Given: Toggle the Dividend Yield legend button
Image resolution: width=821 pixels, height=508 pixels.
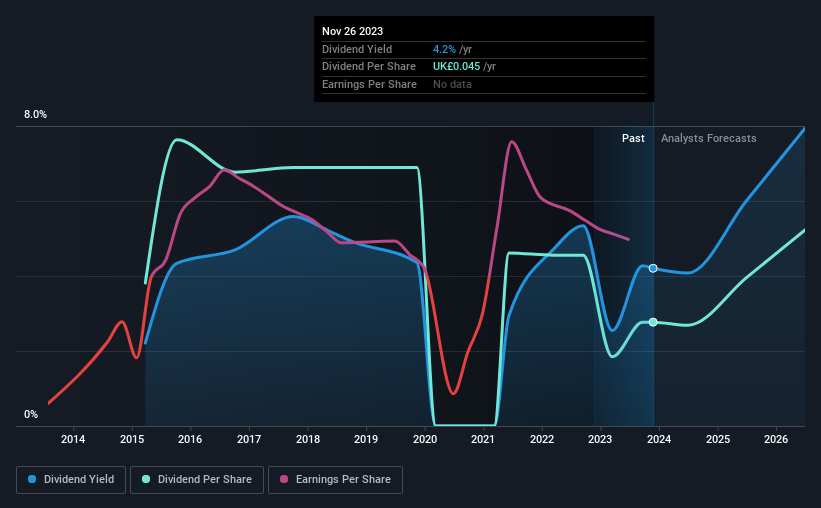Looking at the screenshot, I should tap(71, 480).
